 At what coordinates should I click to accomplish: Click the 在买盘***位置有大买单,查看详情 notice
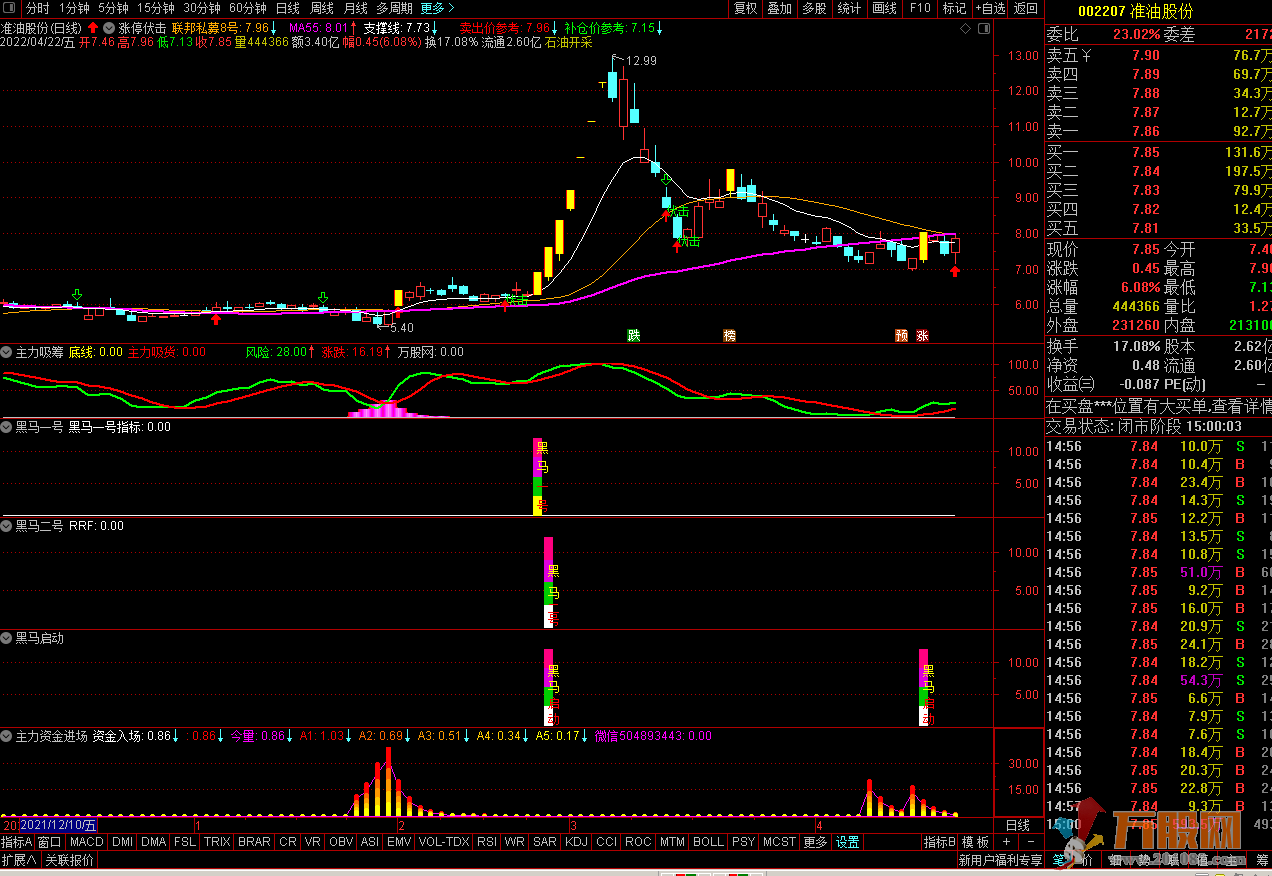click(1158, 407)
